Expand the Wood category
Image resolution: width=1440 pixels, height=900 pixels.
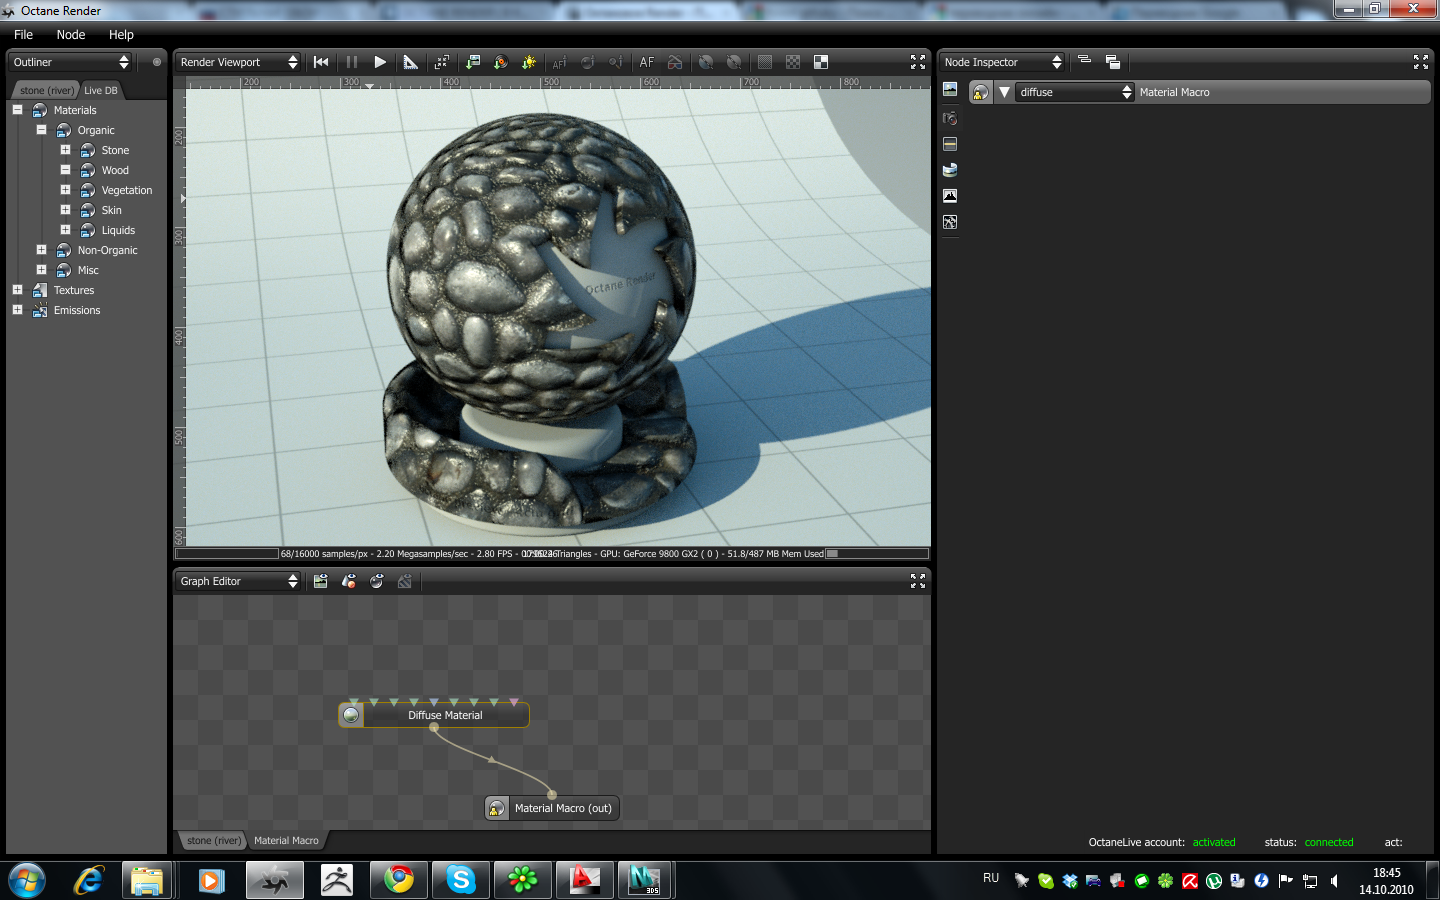[65, 170]
